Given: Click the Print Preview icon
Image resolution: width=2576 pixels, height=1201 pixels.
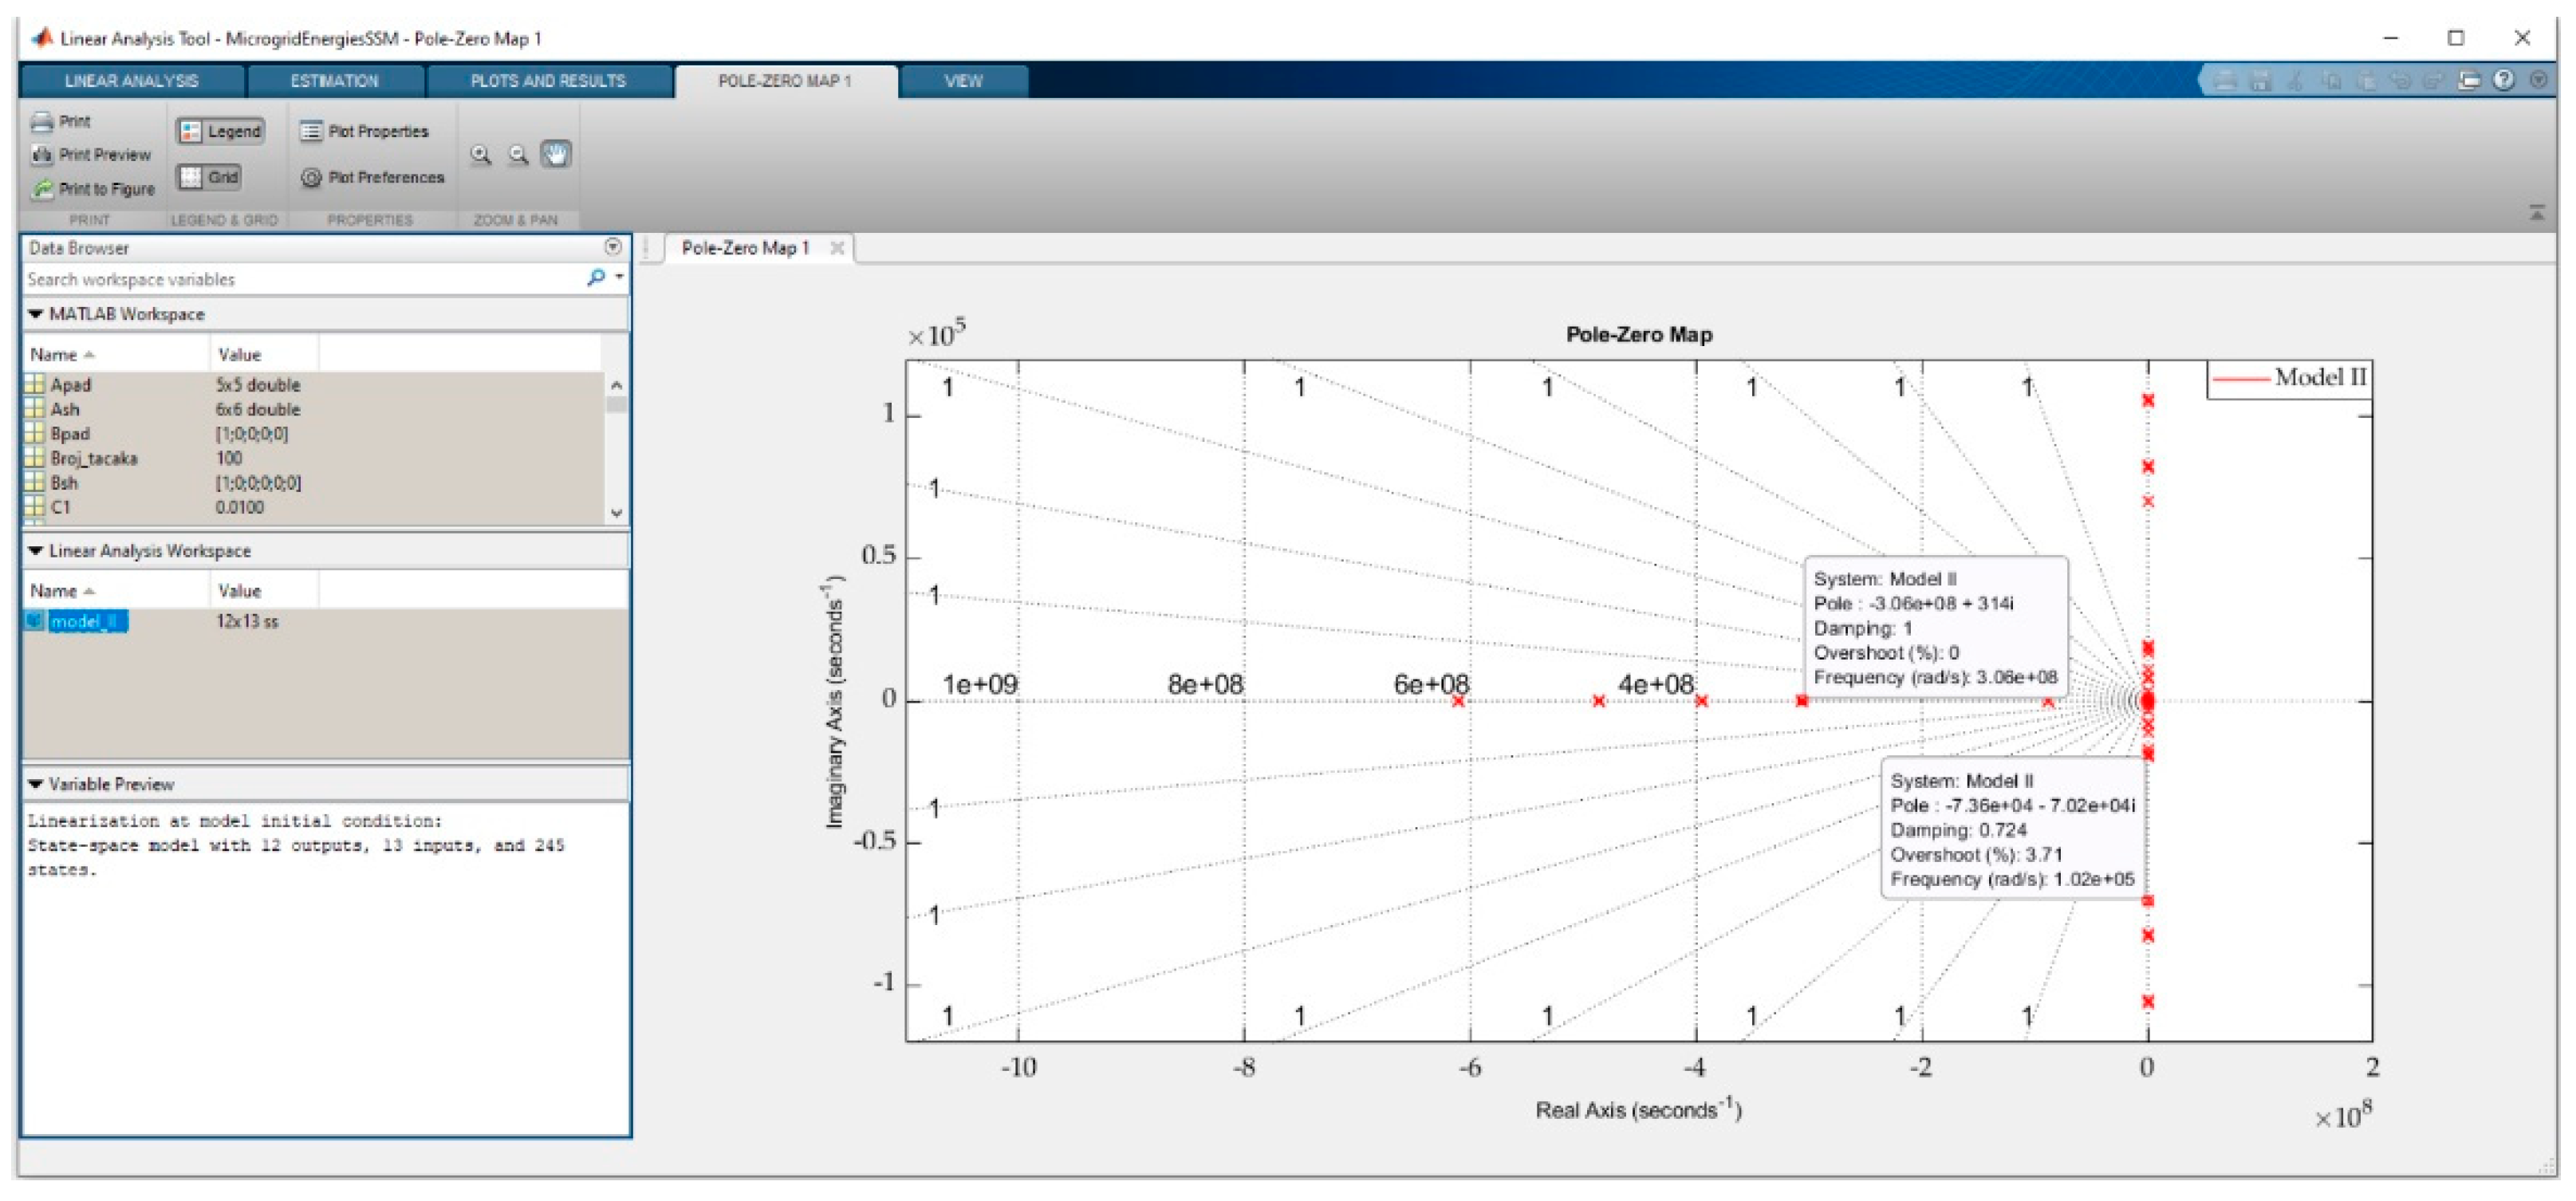Looking at the screenshot, I should tap(42, 154).
